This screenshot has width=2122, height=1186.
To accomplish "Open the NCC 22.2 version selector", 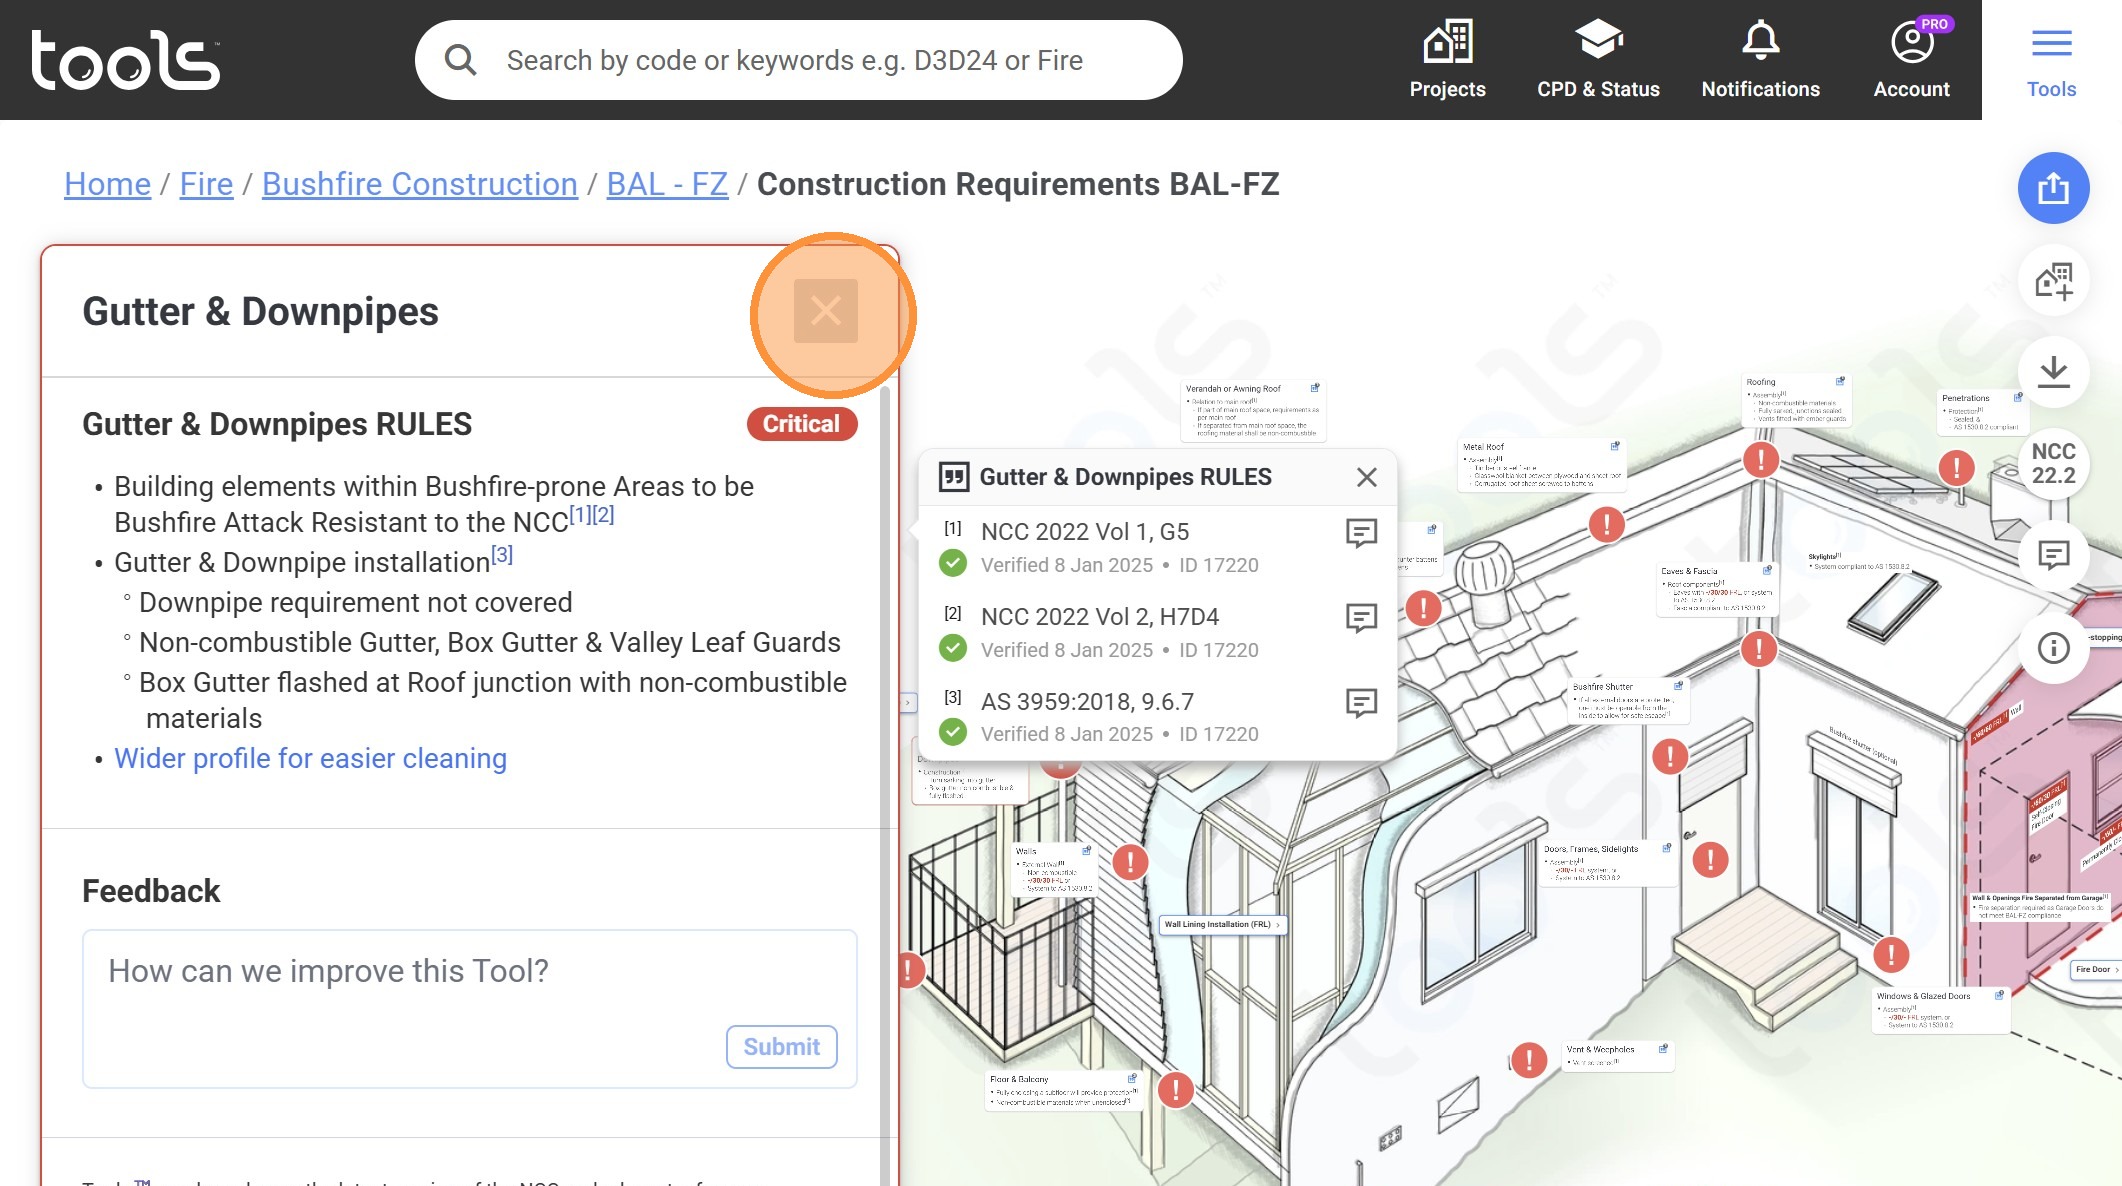I will point(2053,464).
